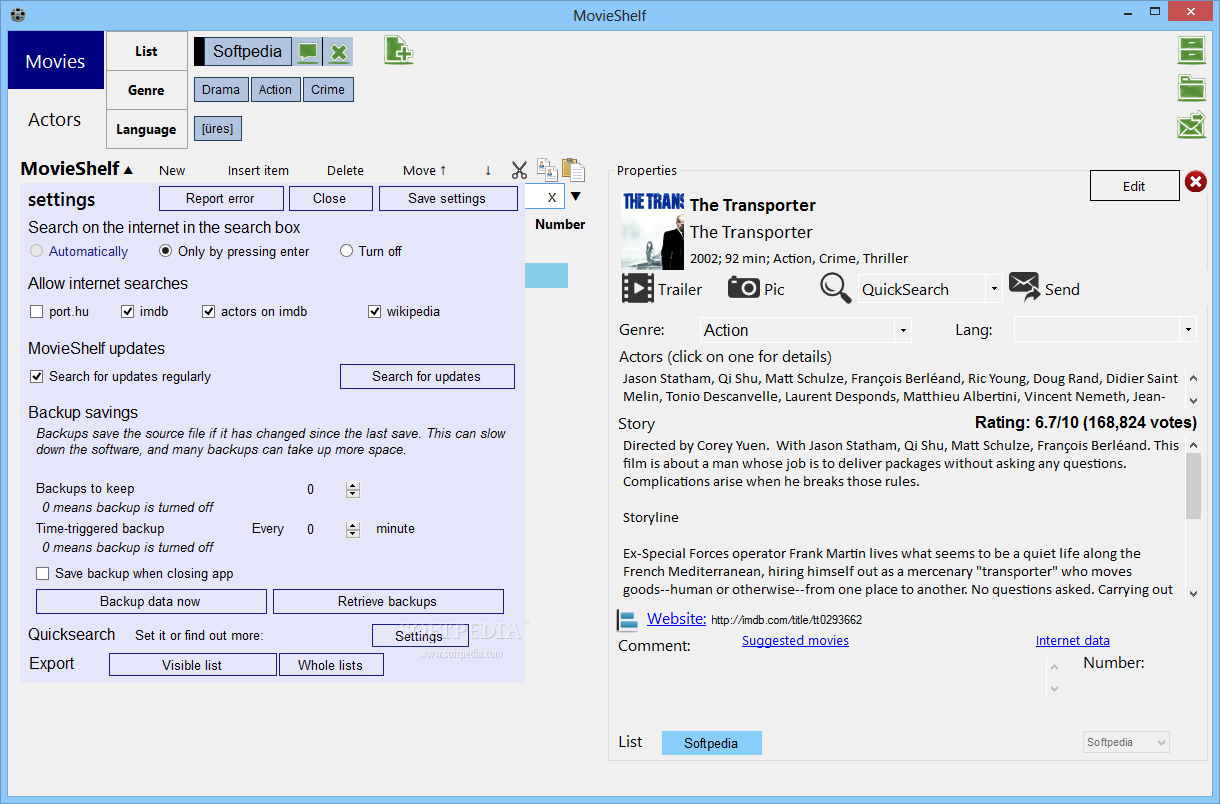
Task: Uncheck the imdb search checkbox
Action: click(x=128, y=312)
